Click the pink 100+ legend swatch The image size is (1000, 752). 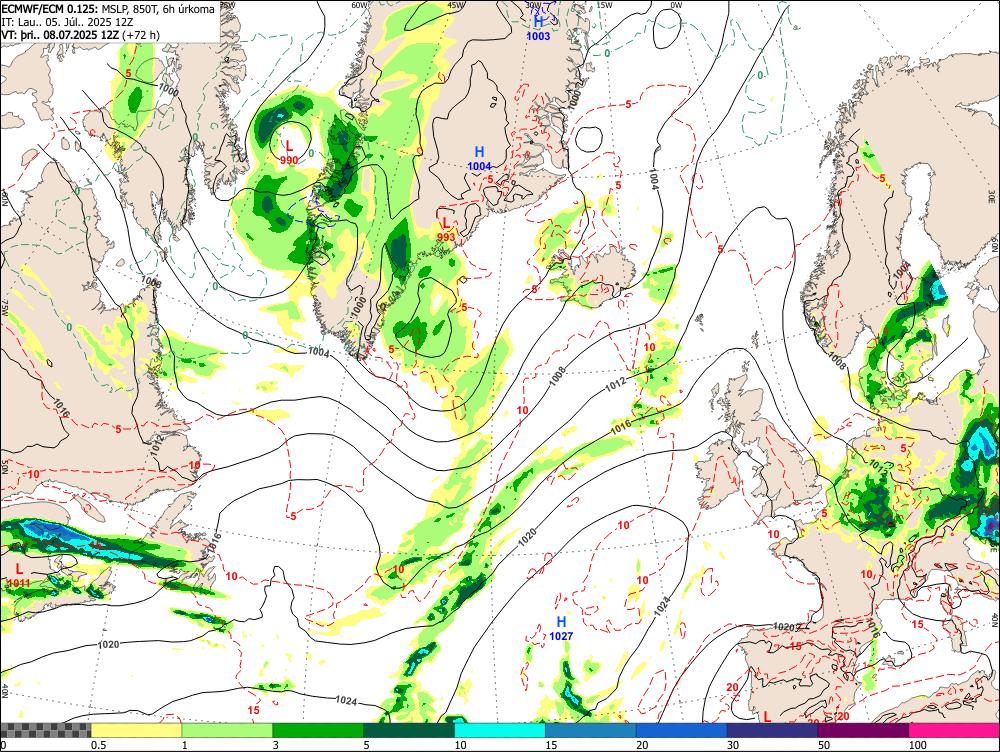(955, 730)
